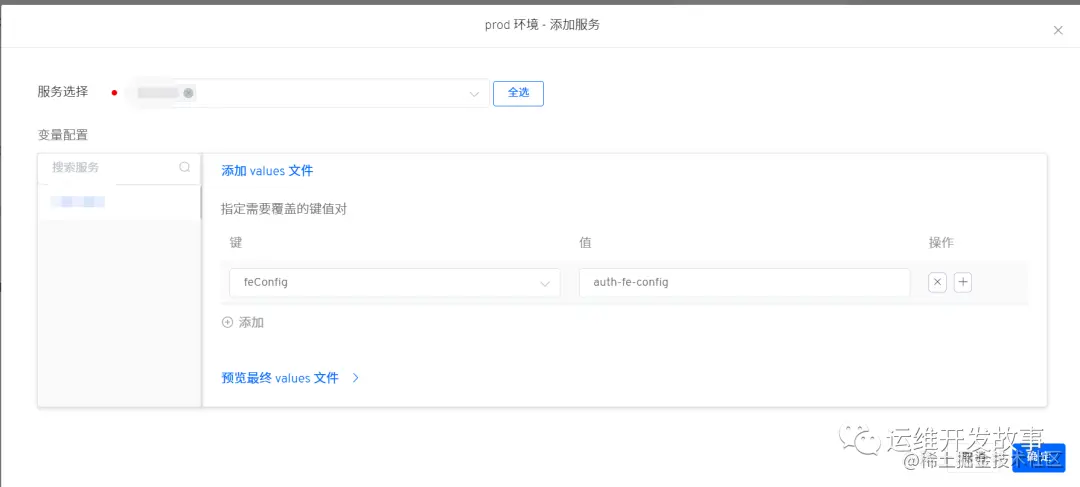
Task: Open the feConfig key dropdown
Action: 395,282
